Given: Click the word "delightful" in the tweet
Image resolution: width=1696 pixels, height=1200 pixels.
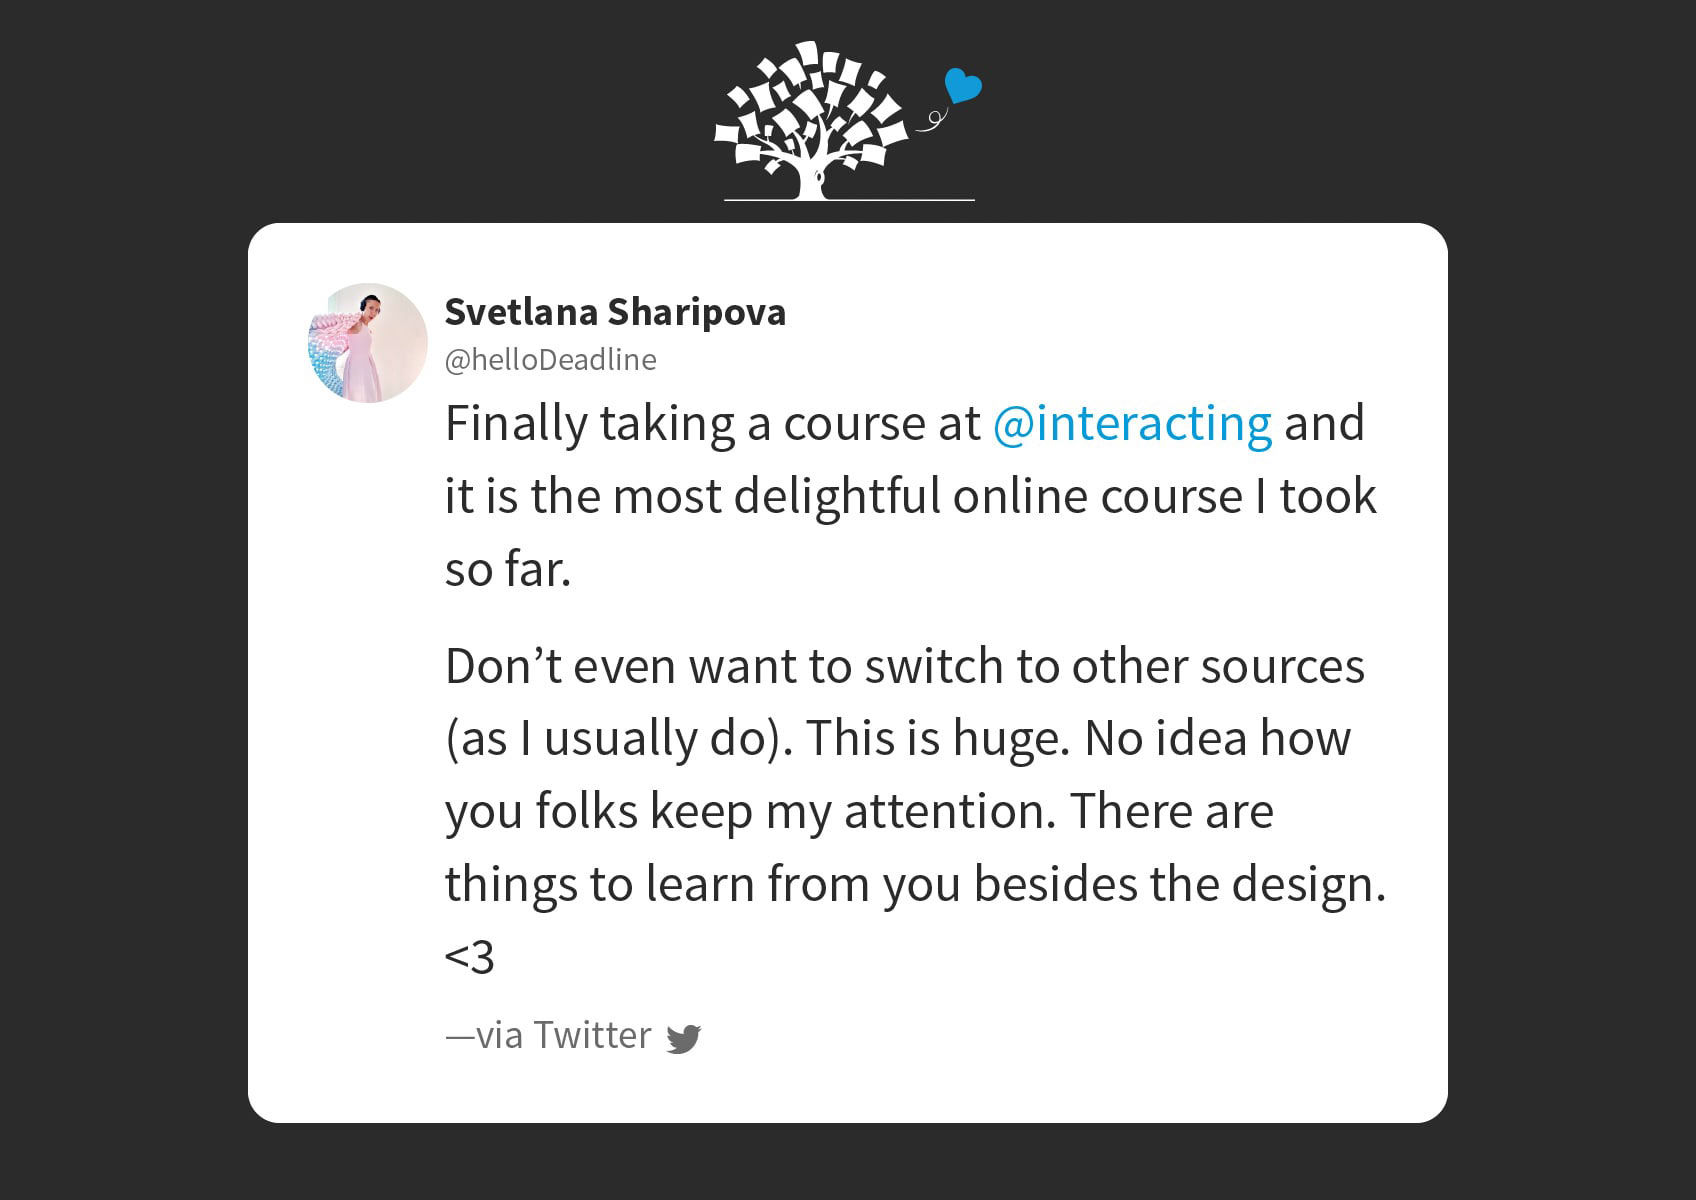Looking at the screenshot, I should pos(837,496).
